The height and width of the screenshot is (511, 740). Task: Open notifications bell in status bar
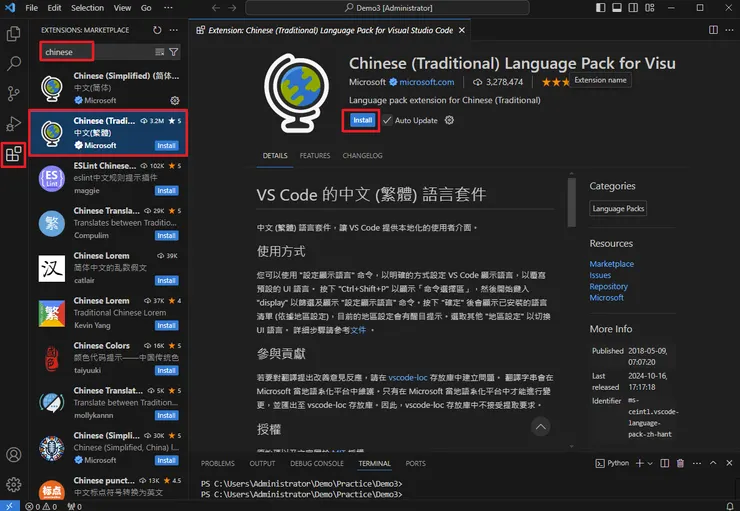pos(730,506)
